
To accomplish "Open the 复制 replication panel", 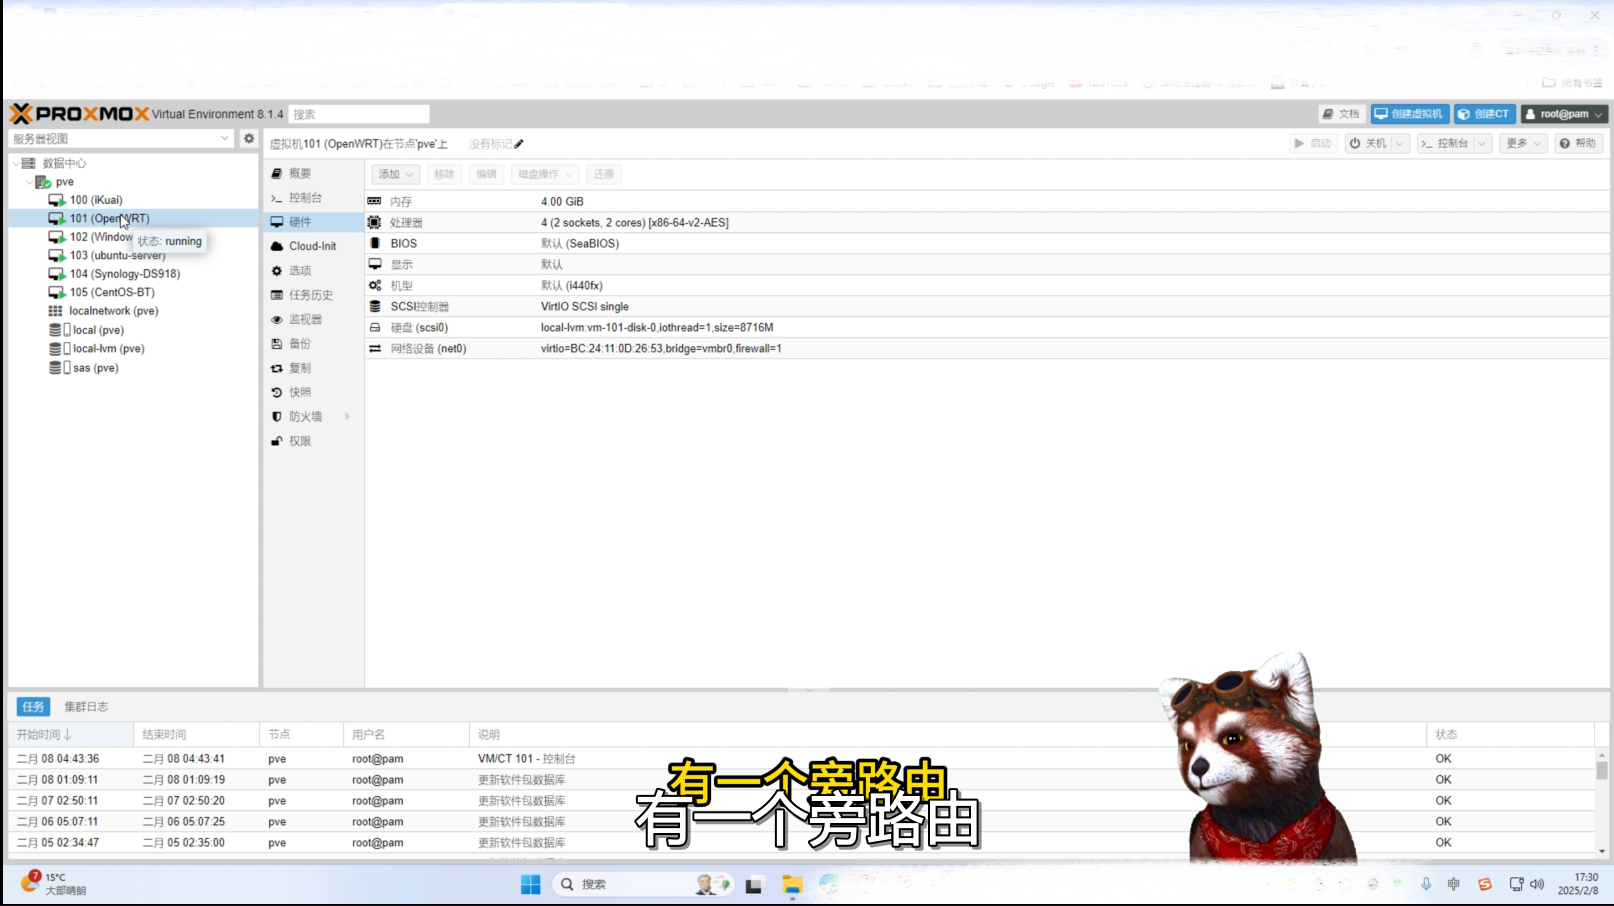I will [x=300, y=368].
